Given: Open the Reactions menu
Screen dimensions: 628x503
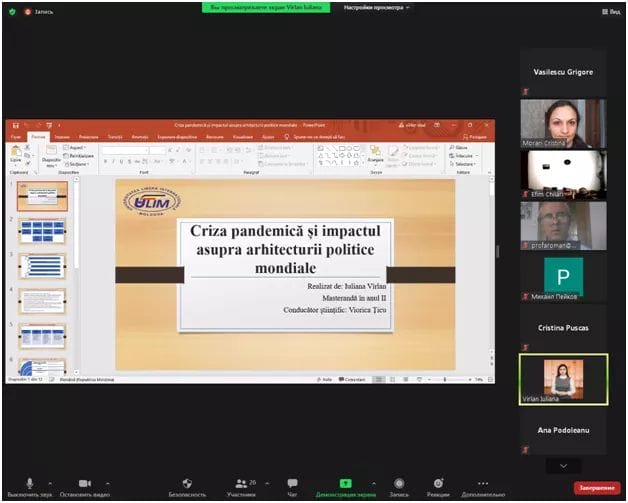Looking at the screenshot, I should pos(438,484).
